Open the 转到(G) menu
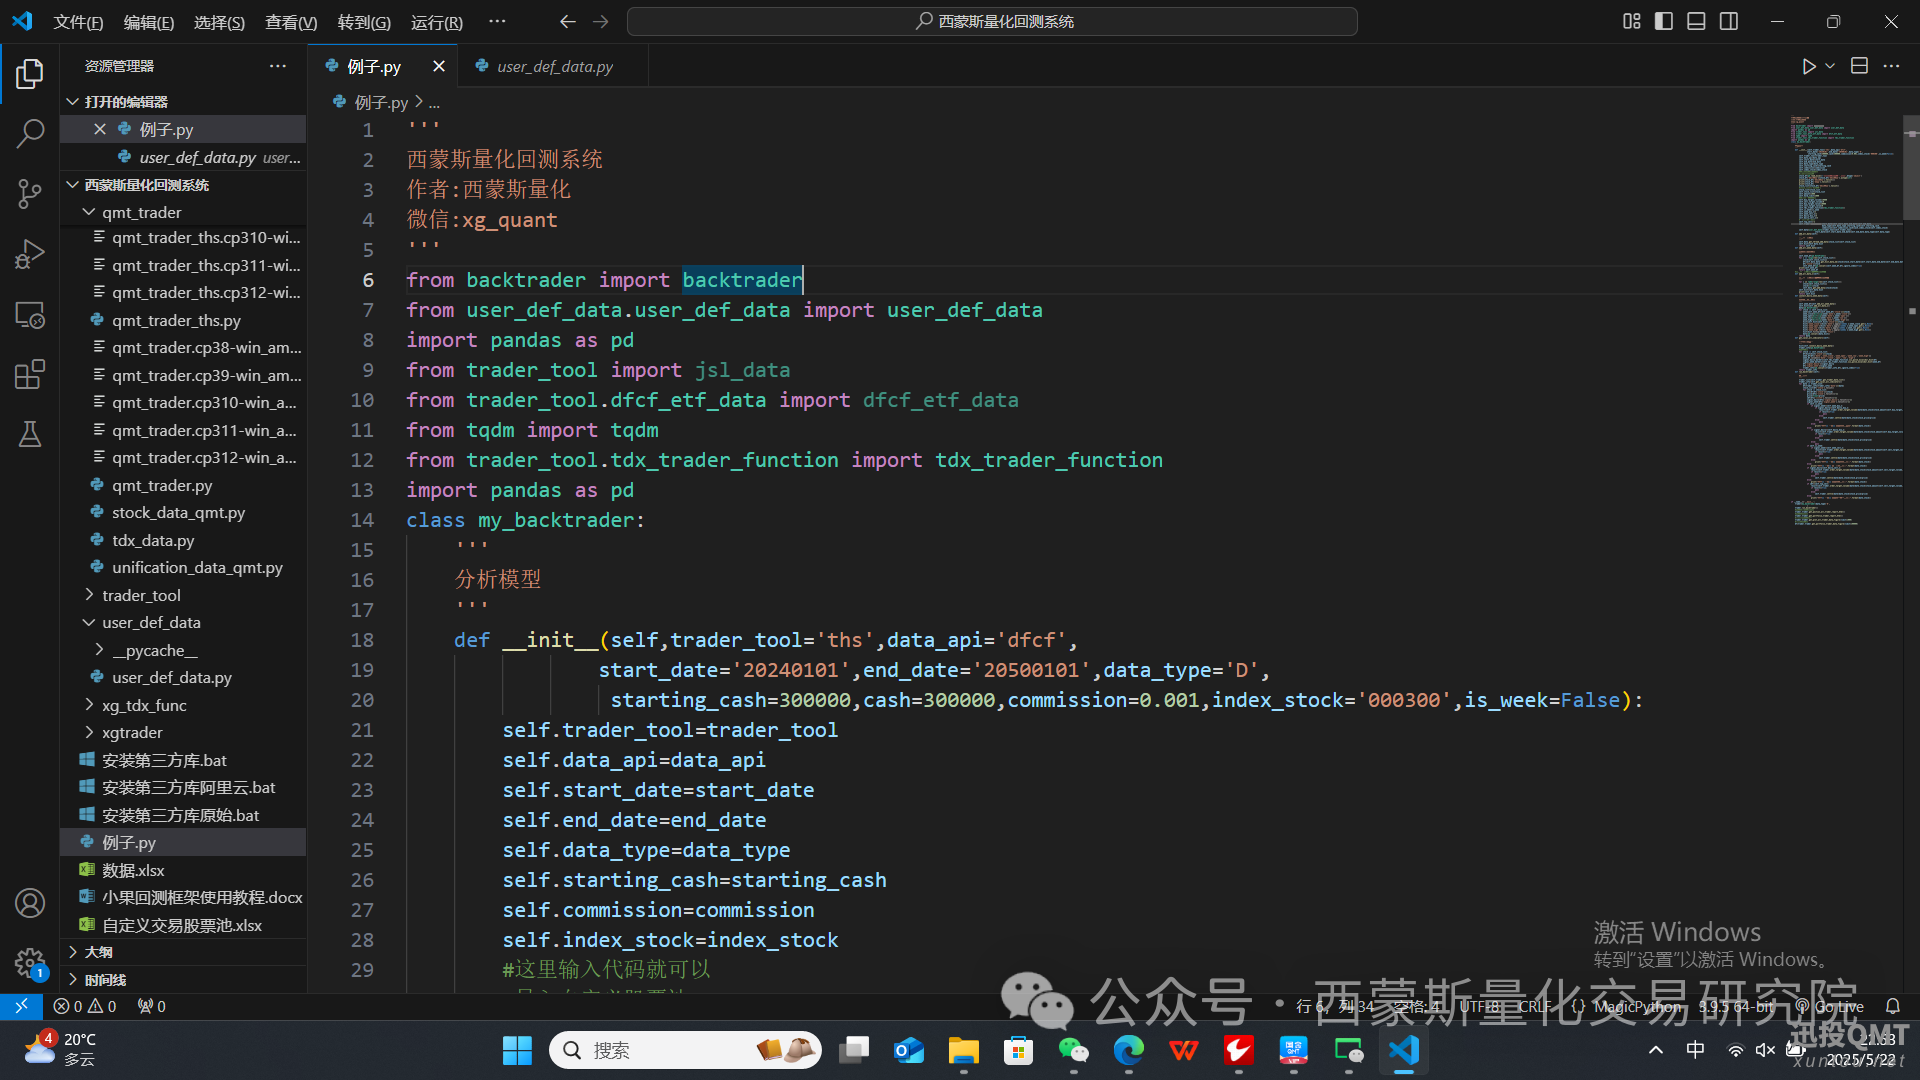 (x=364, y=21)
